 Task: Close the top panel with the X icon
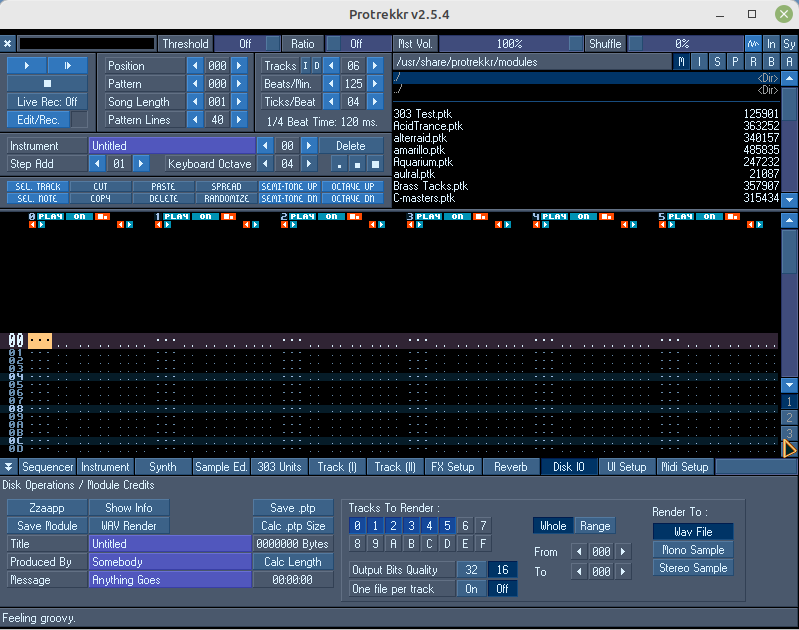point(8,43)
